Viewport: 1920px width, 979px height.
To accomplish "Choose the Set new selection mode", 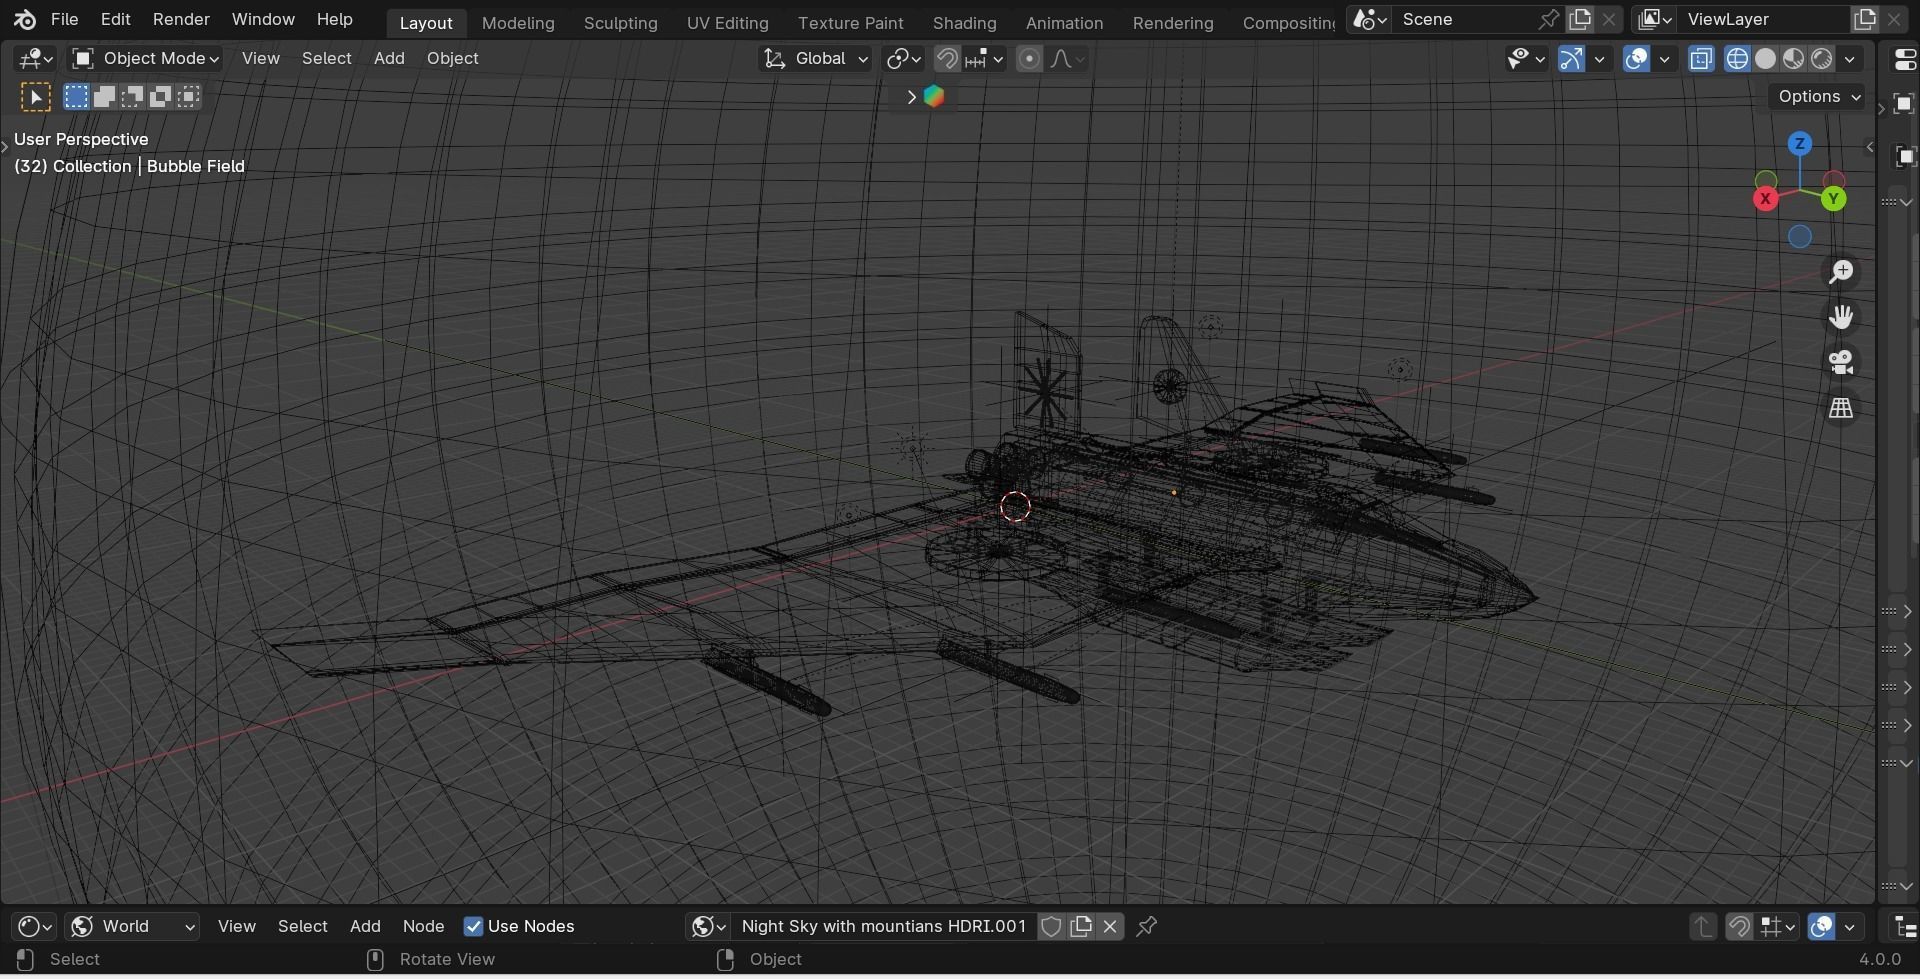I will point(76,96).
